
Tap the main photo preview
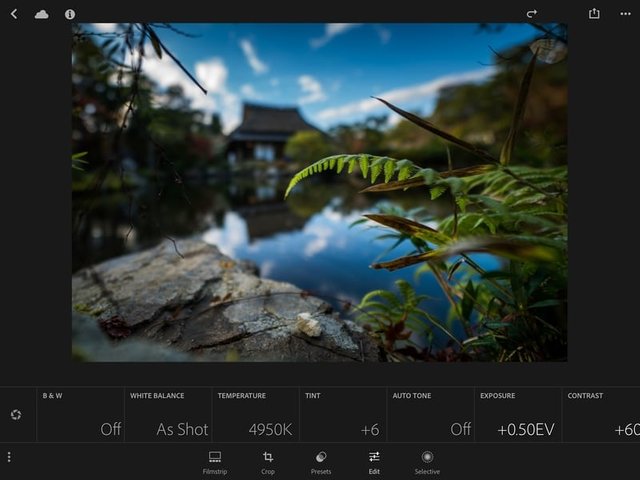320,192
